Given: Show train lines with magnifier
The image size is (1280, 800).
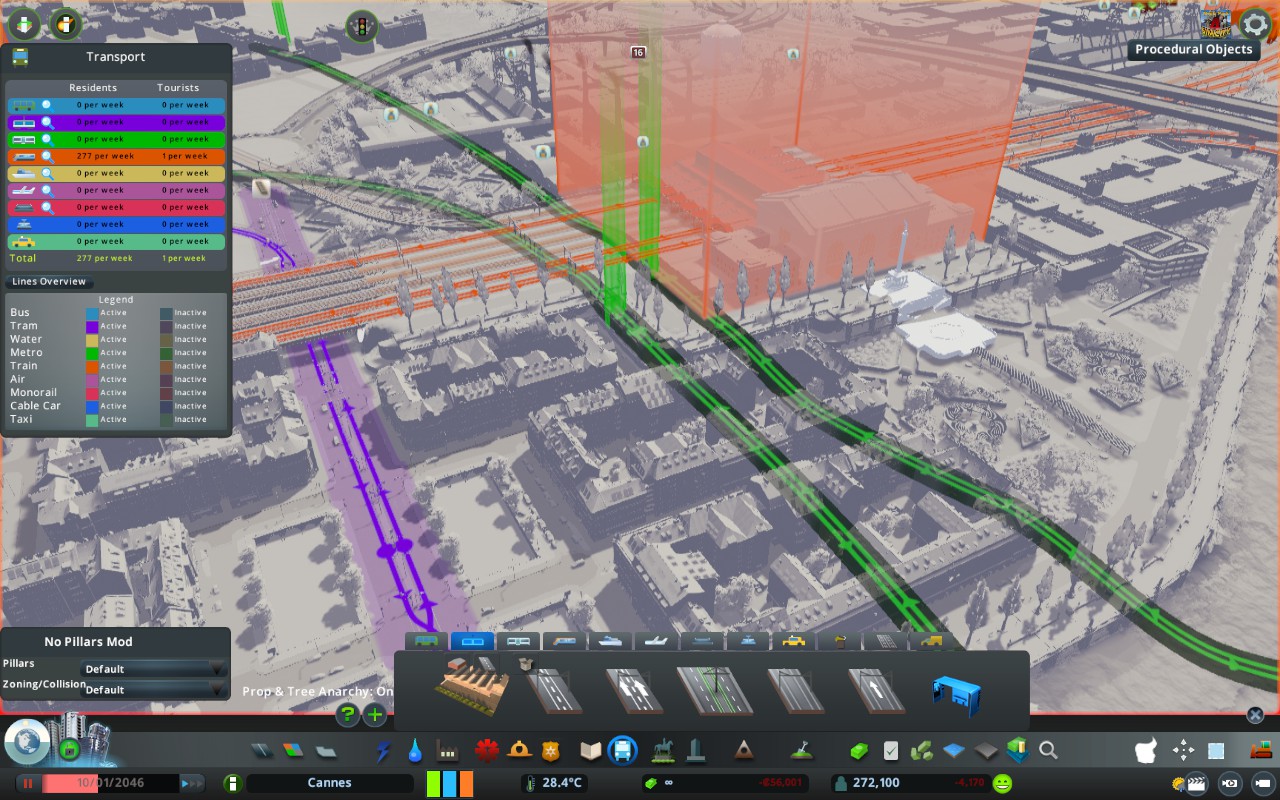Looking at the screenshot, I should tap(47, 156).
